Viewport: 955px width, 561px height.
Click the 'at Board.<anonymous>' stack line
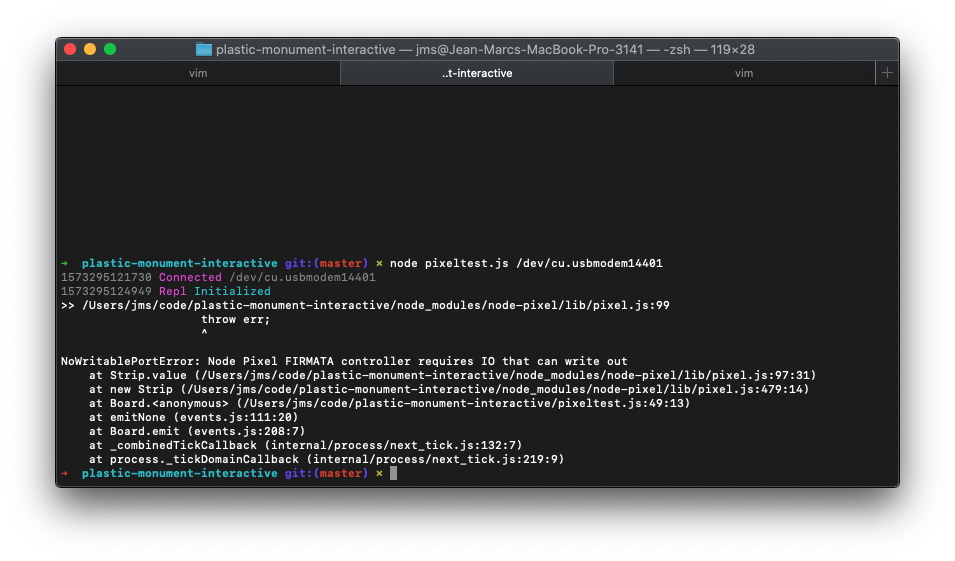click(390, 403)
